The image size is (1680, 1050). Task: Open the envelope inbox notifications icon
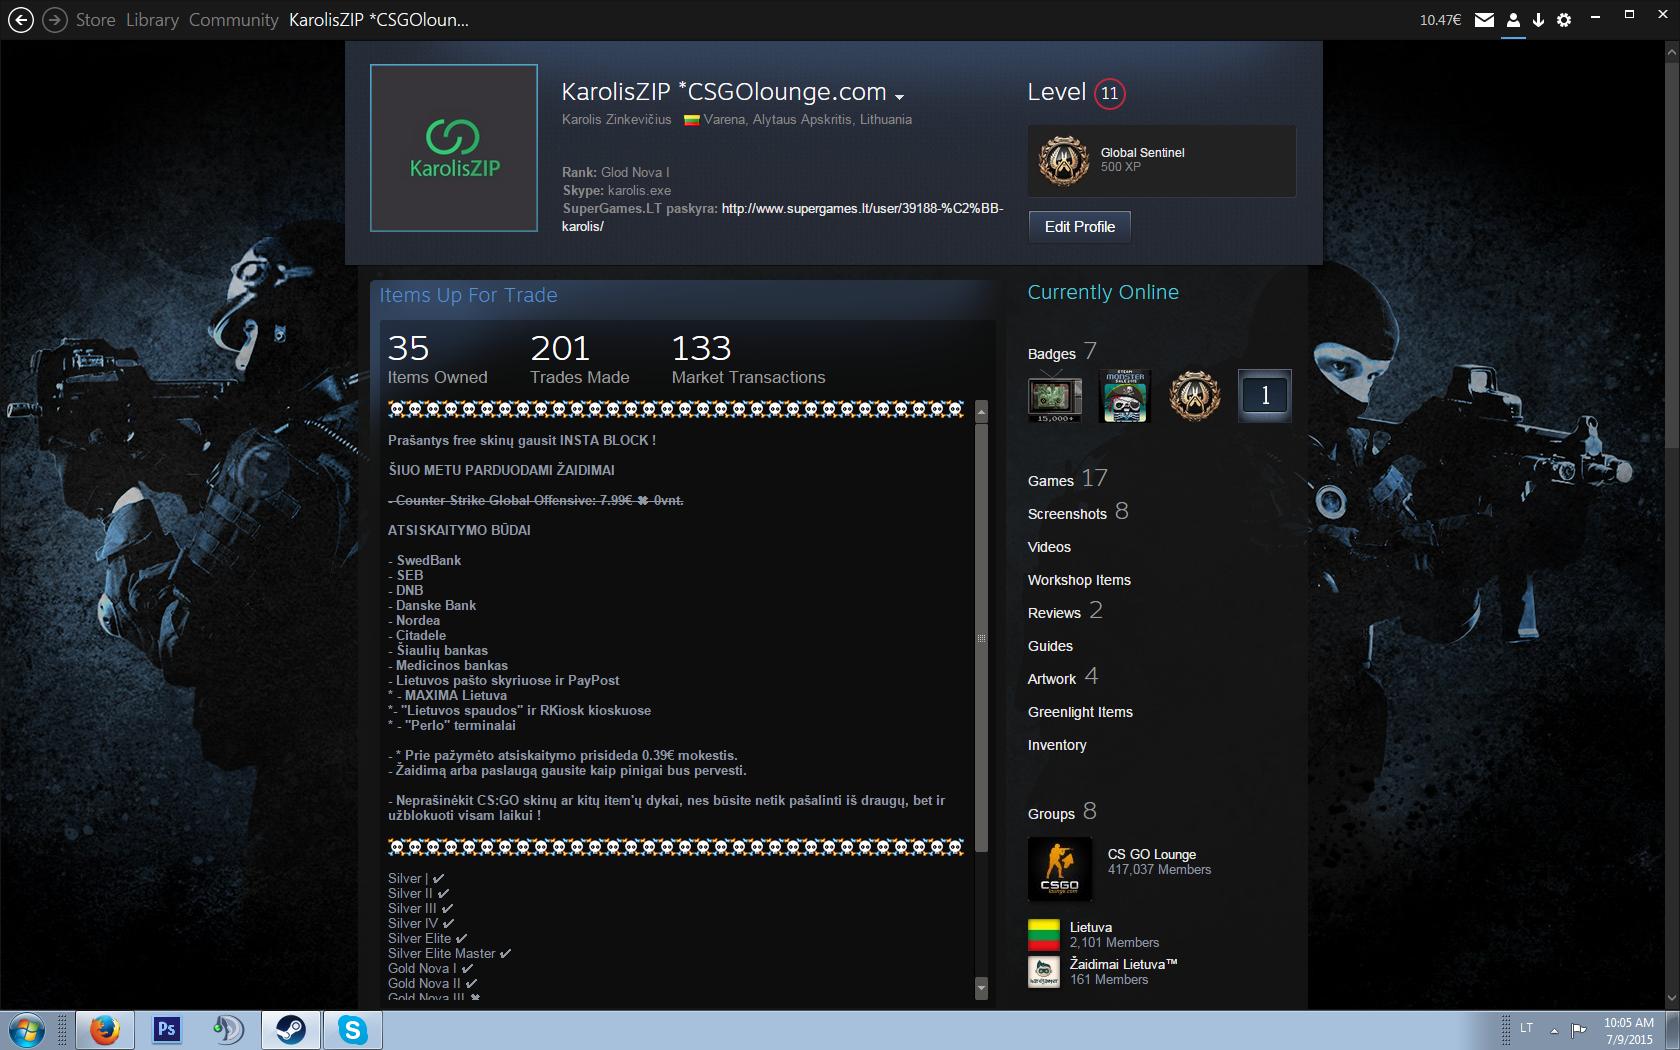1485,20
